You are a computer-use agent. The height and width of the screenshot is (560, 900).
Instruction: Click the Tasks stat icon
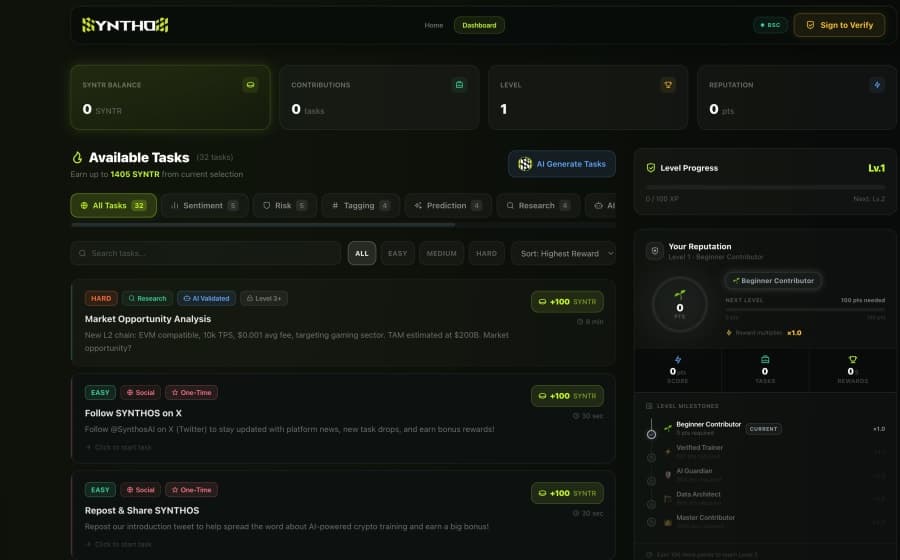(x=765, y=360)
